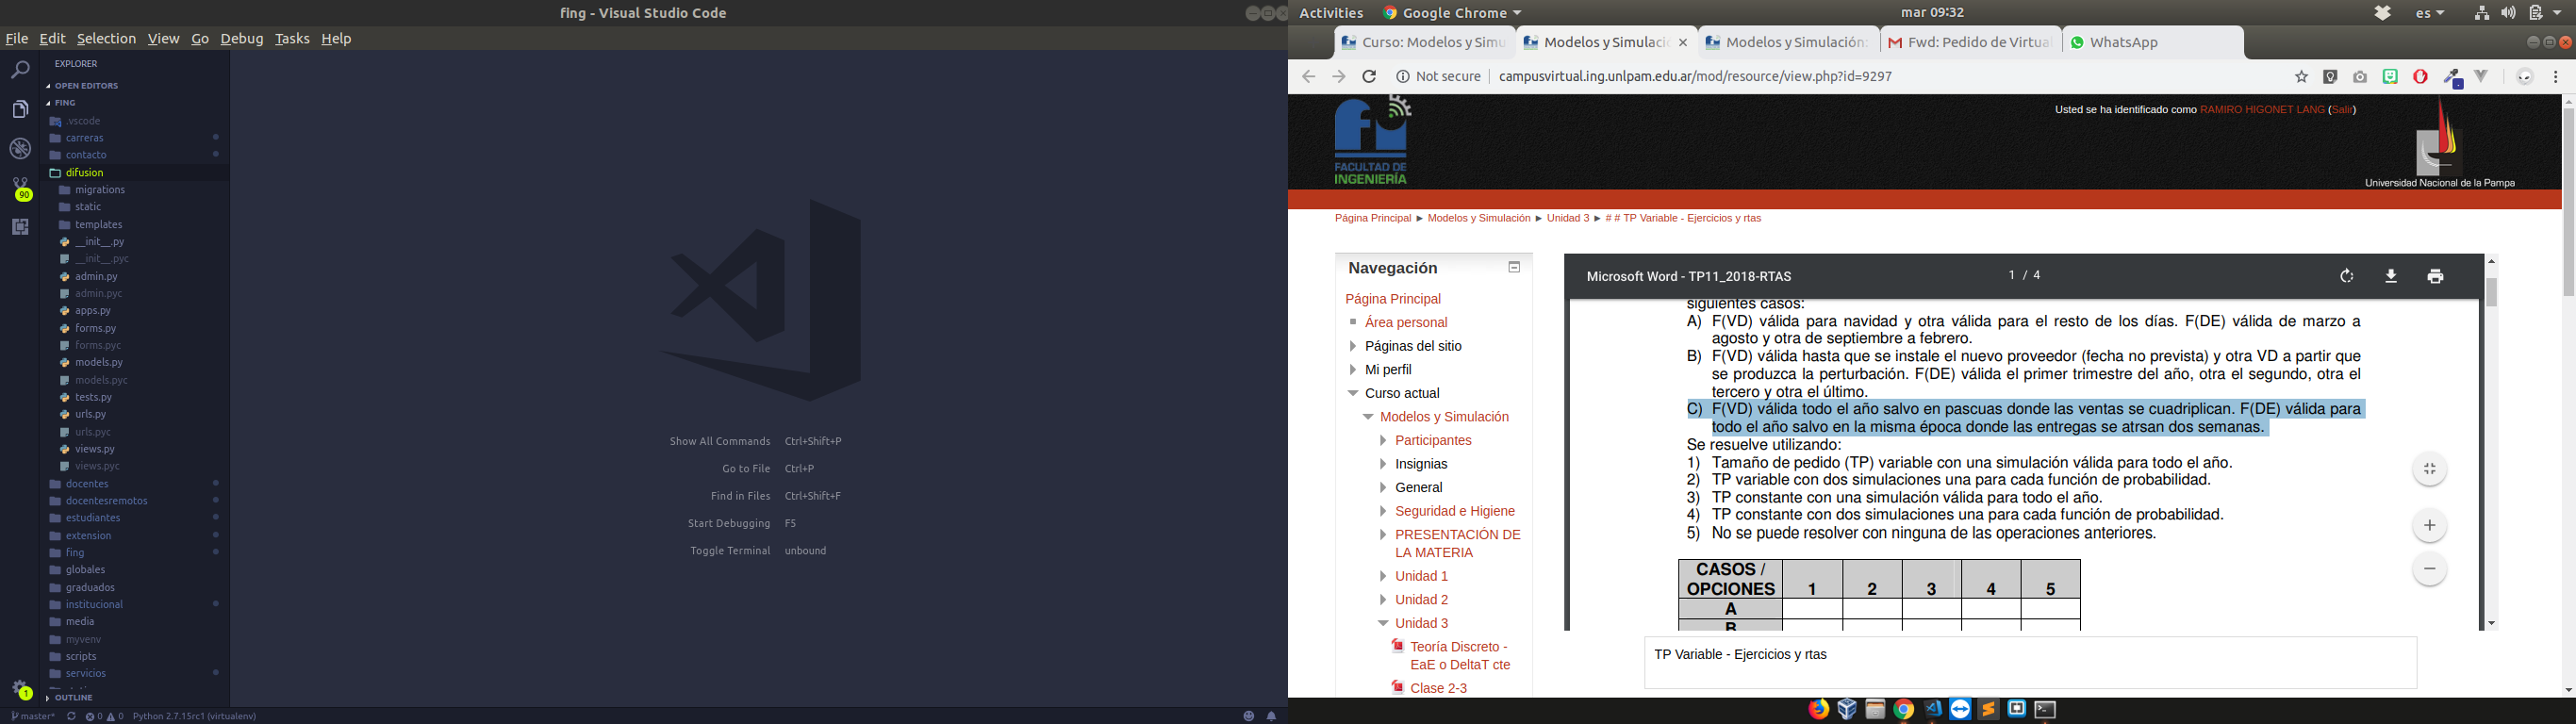
Task: Launch Firefox from the dock
Action: tap(1818, 709)
